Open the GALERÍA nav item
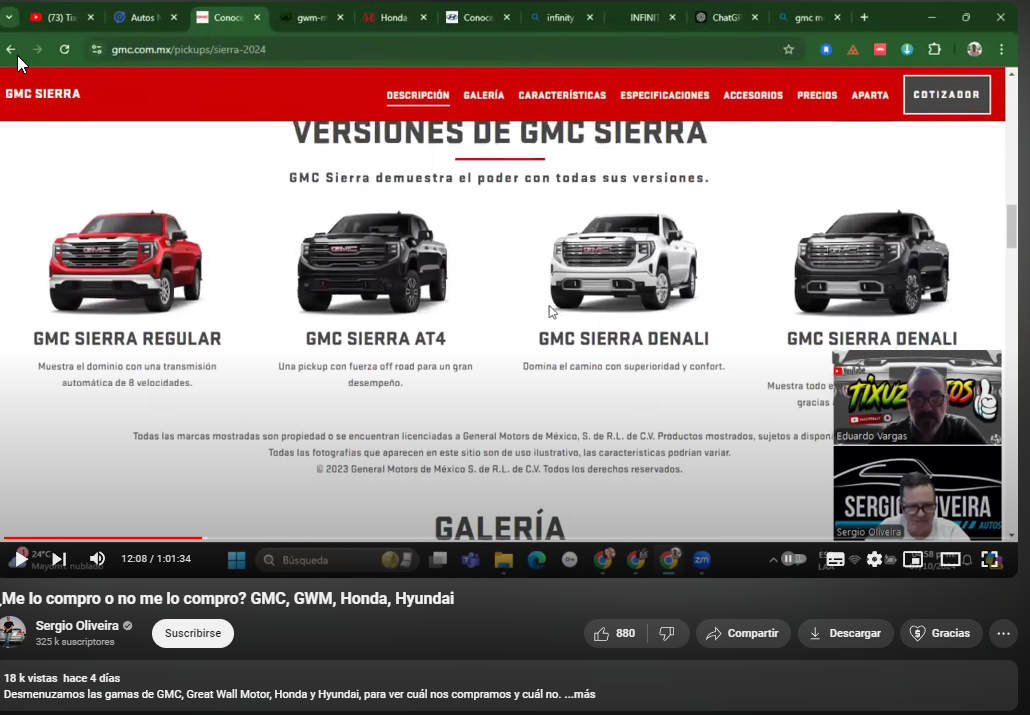This screenshot has width=1030, height=715. pos(483,95)
